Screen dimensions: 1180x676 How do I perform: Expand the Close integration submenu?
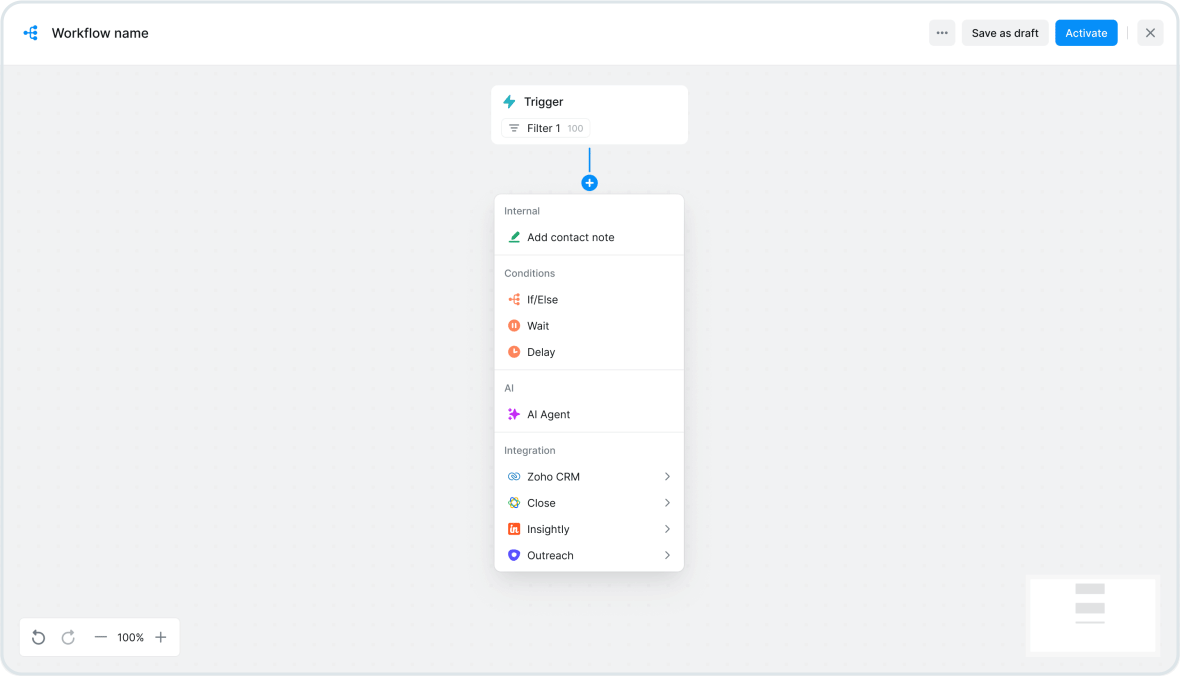(x=667, y=502)
